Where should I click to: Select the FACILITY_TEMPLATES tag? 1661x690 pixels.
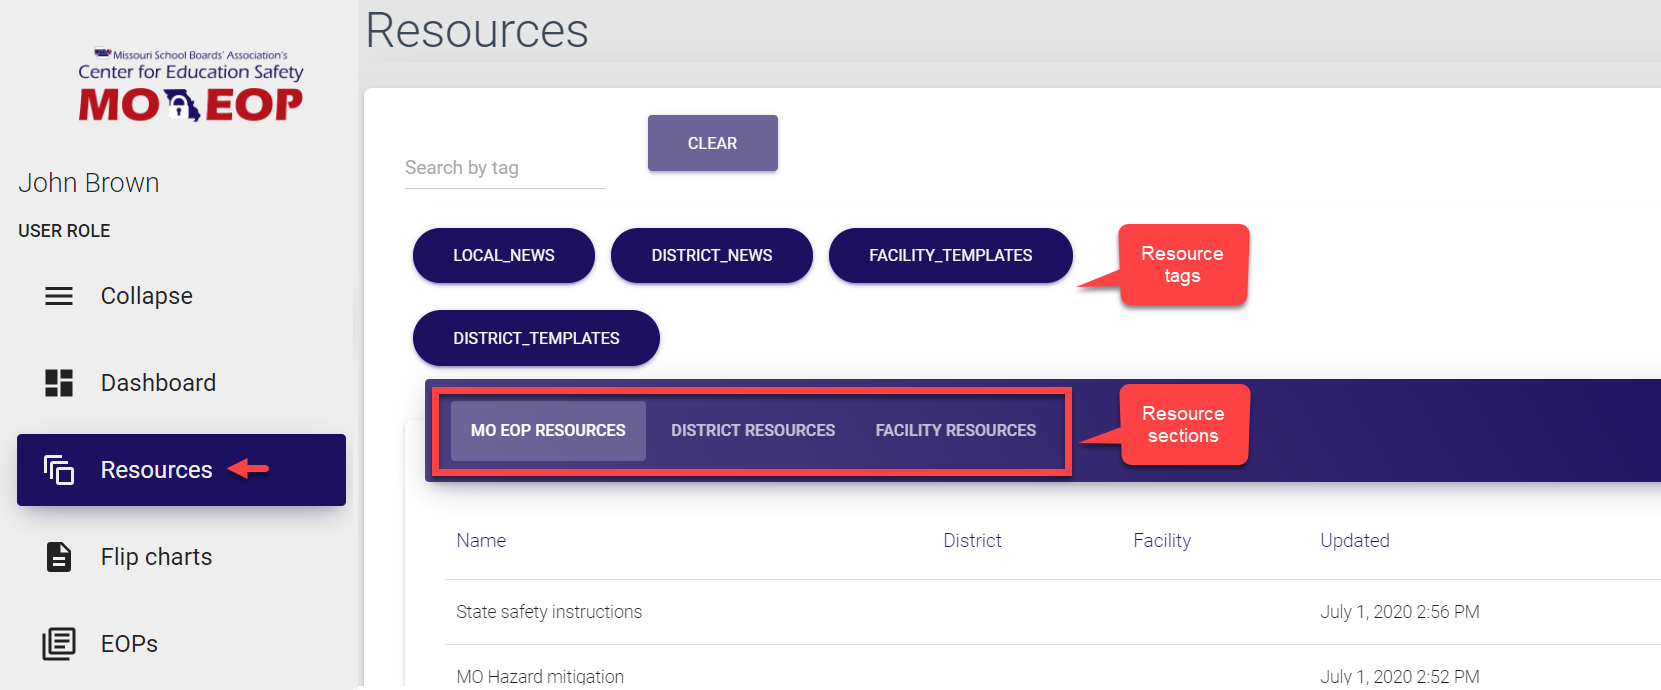pos(950,256)
